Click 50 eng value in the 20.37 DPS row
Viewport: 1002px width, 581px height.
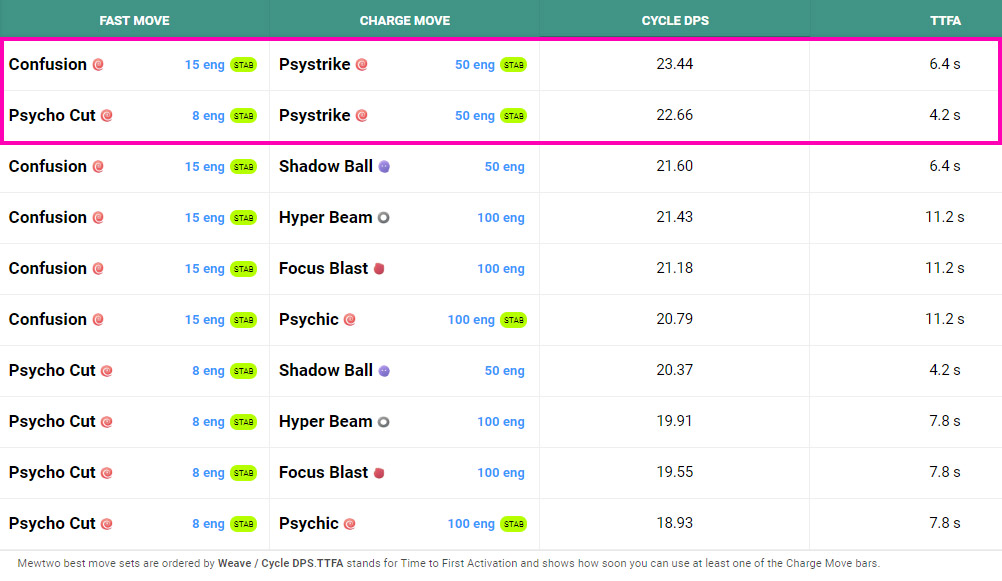tap(504, 371)
